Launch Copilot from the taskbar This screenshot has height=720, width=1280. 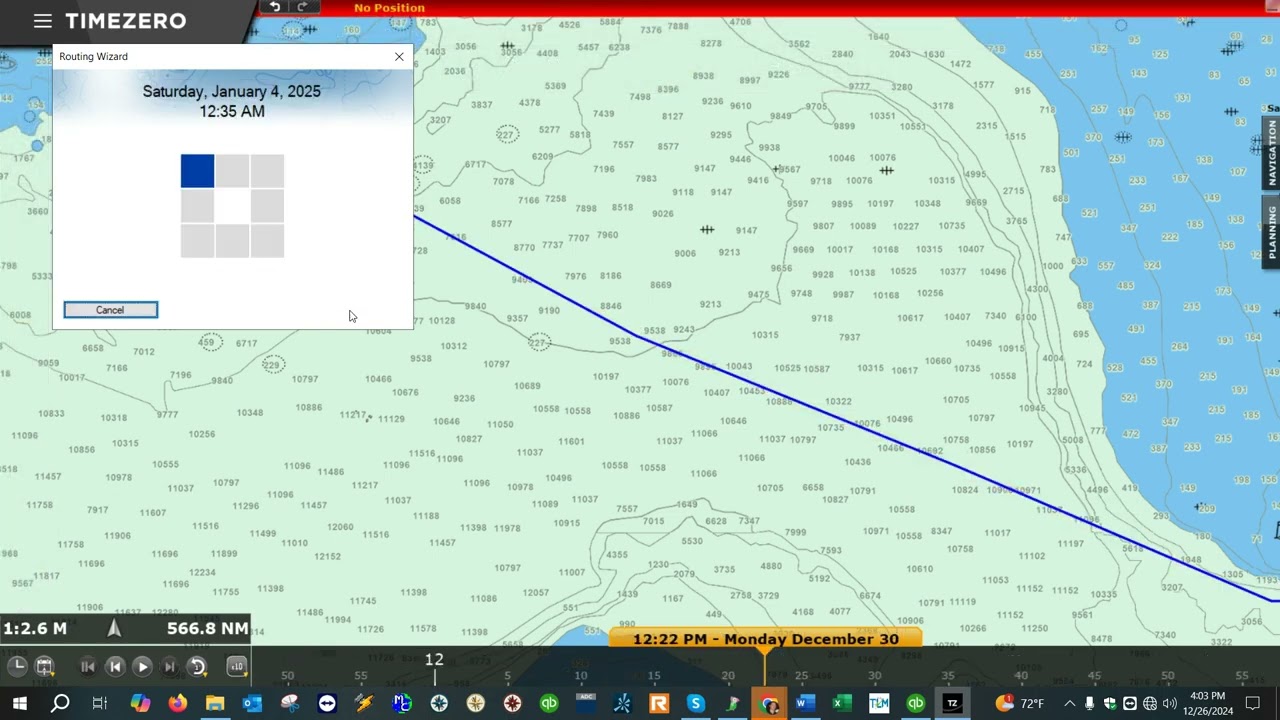pos(140,704)
